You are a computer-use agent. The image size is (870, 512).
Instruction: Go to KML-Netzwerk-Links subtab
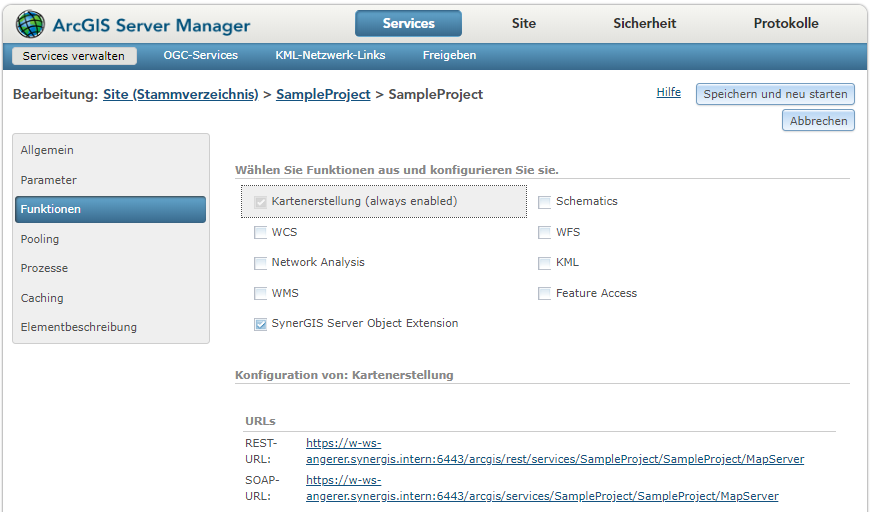[330, 55]
